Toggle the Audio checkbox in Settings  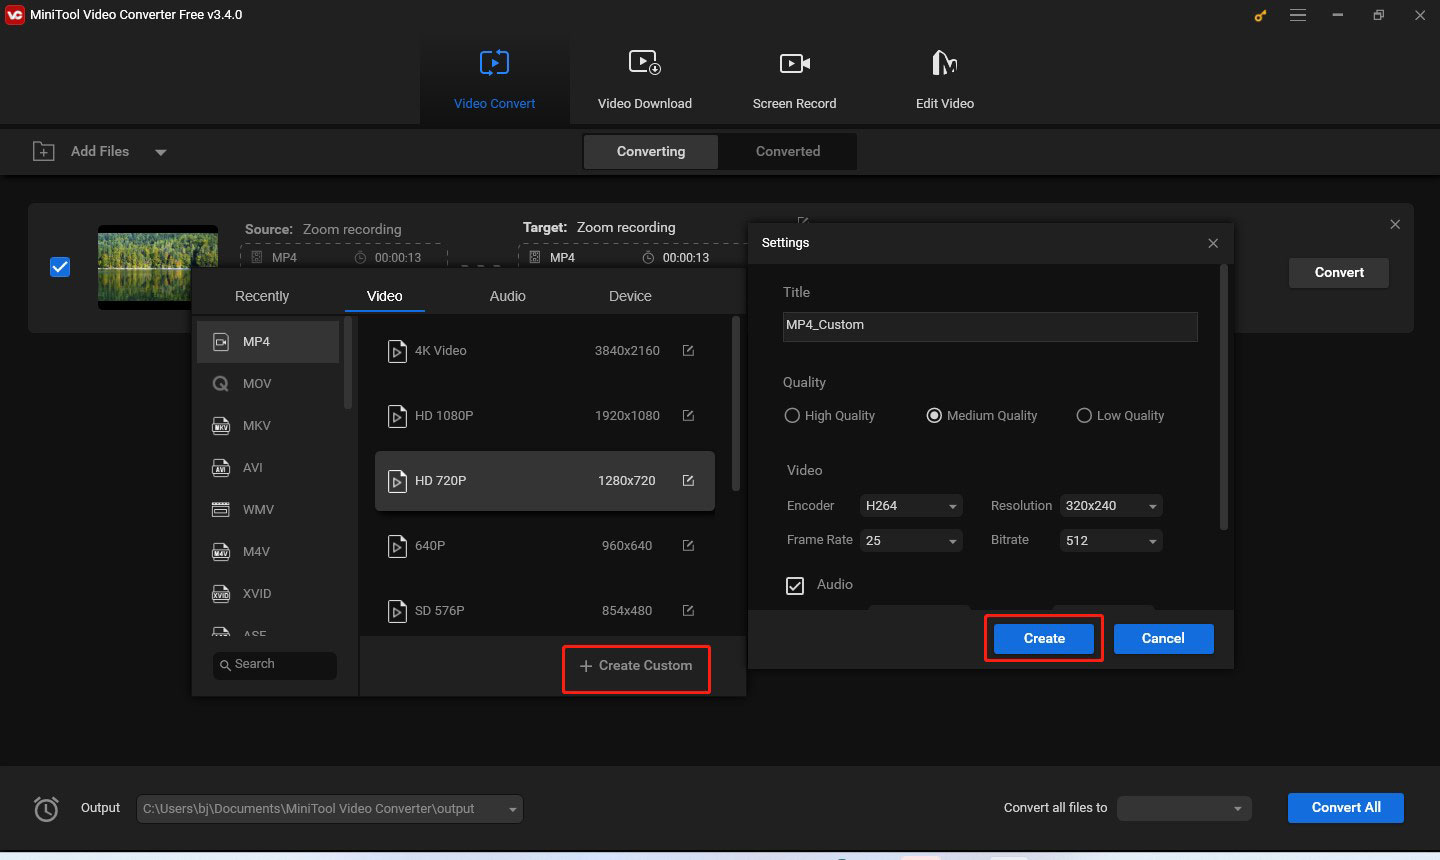click(795, 586)
